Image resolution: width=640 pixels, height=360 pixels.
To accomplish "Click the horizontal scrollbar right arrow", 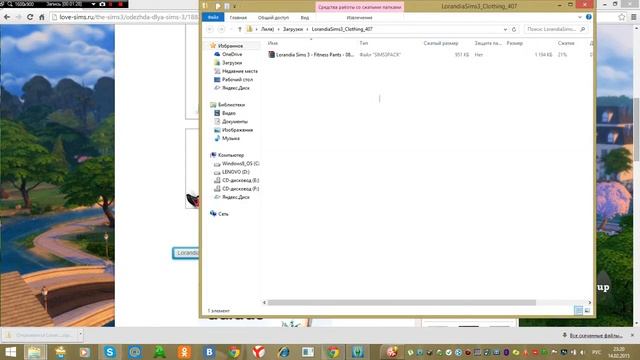I will (x=589, y=302).
